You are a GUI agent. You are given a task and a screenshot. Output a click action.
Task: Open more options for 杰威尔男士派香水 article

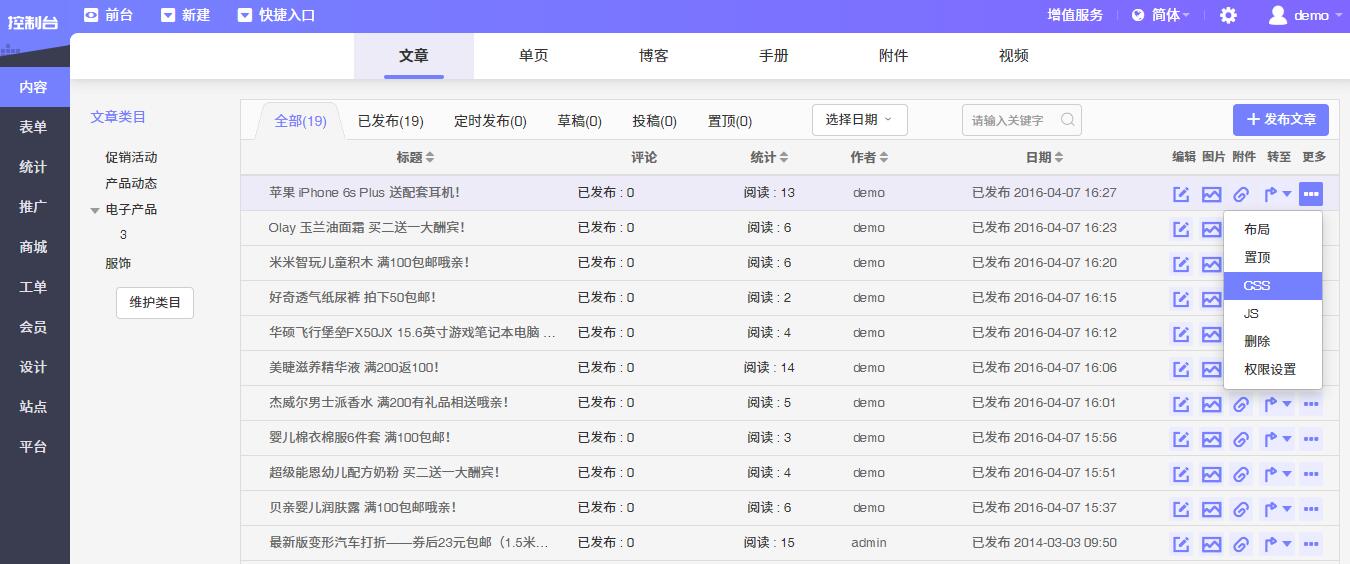[1311, 404]
